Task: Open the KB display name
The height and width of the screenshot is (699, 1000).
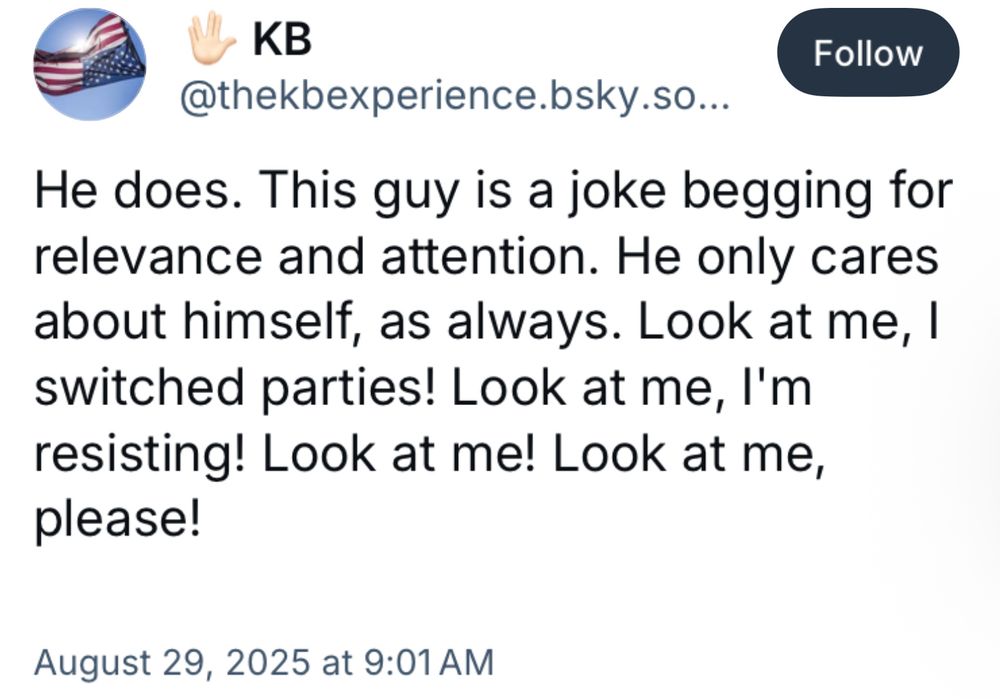Action: 282,40
